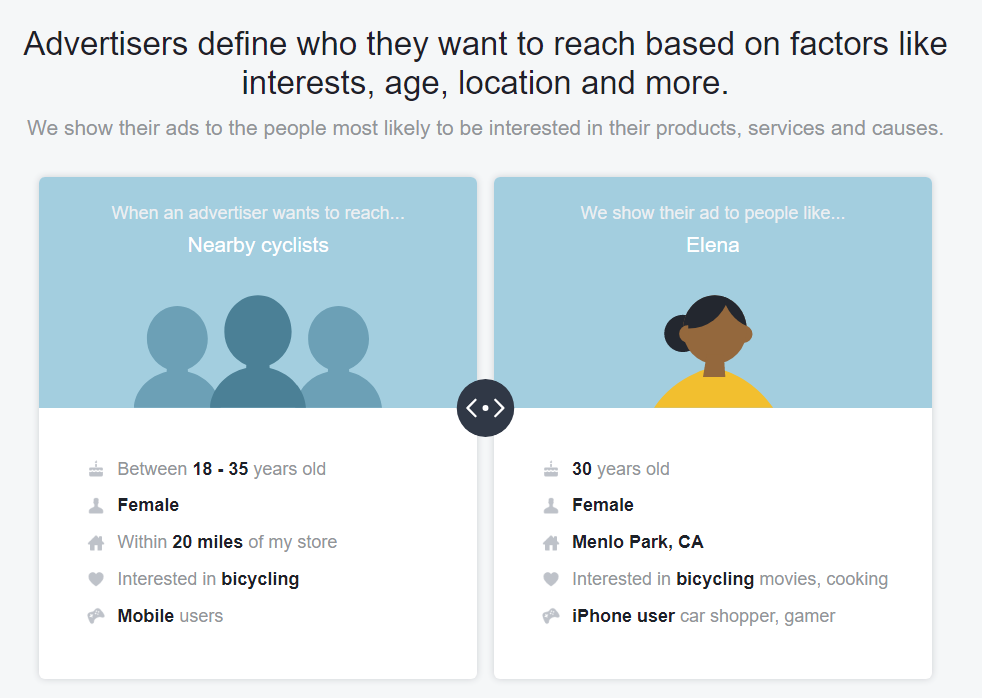Click Elena's avatar illustration
This screenshot has height=698, width=982.
[712, 352]
